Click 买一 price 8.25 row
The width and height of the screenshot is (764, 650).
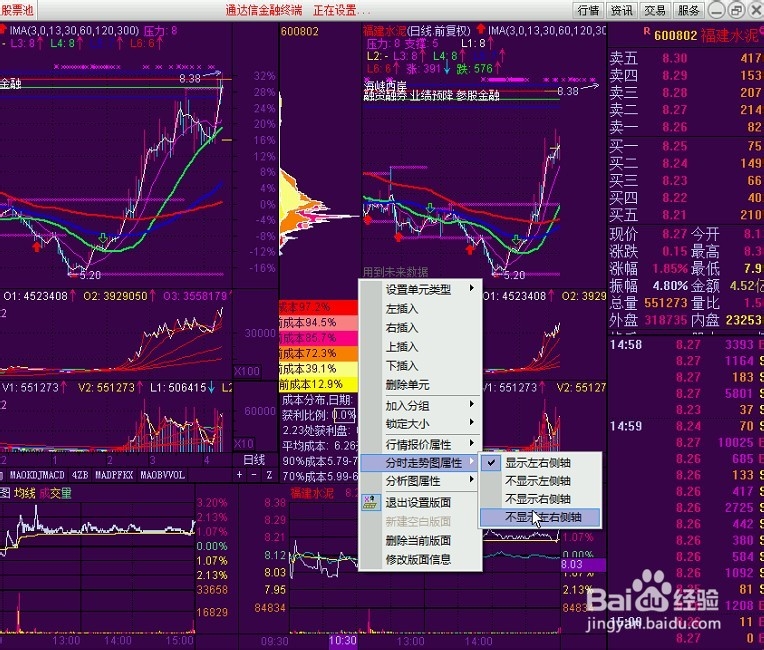[x=686, y=146]
